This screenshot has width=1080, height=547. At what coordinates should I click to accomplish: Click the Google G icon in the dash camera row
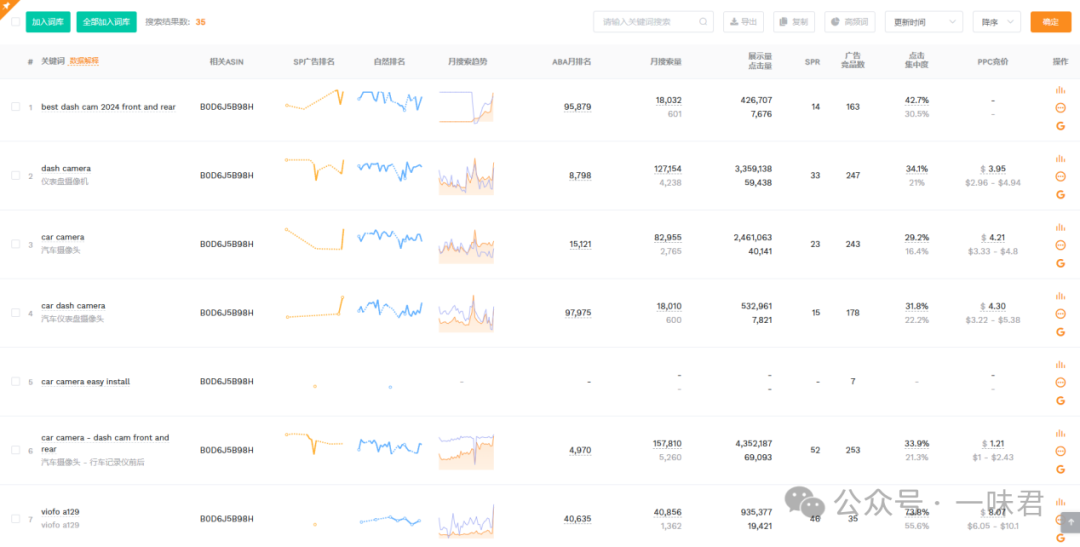click(1060, 195)
